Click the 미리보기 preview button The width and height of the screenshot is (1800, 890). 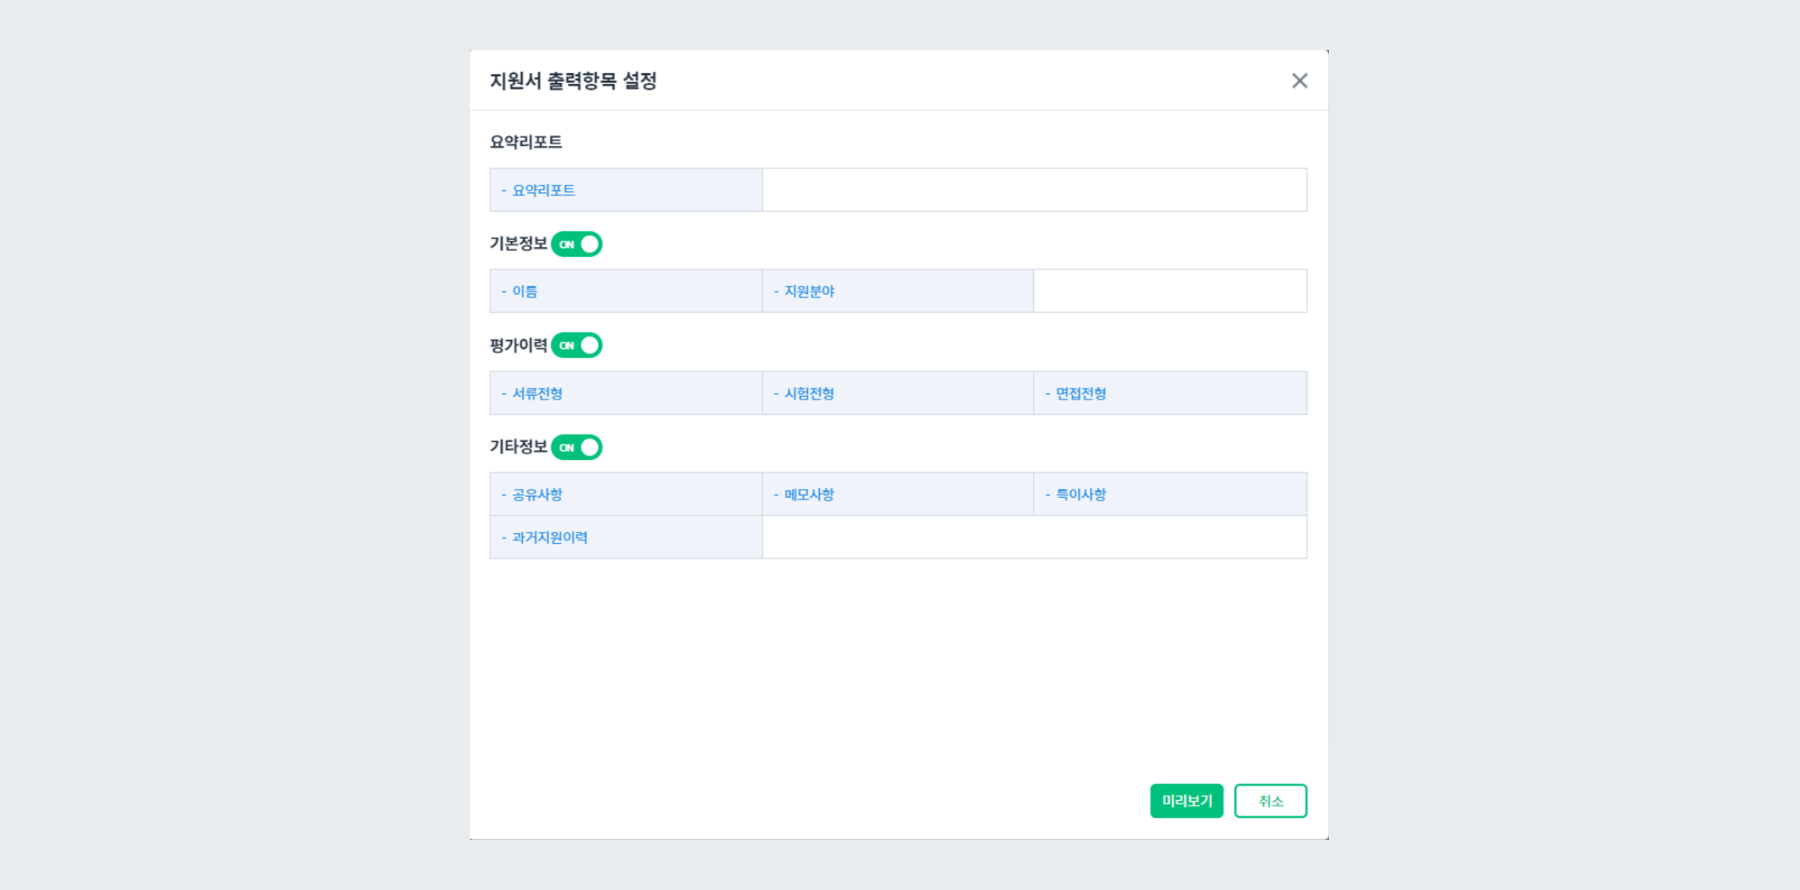(x=1186, y=800)
